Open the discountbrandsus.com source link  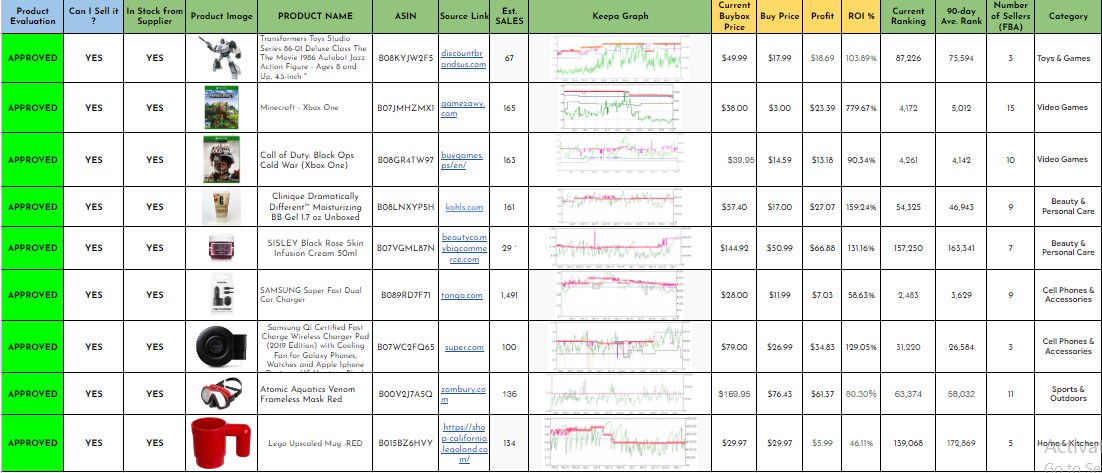click(463, 59)
